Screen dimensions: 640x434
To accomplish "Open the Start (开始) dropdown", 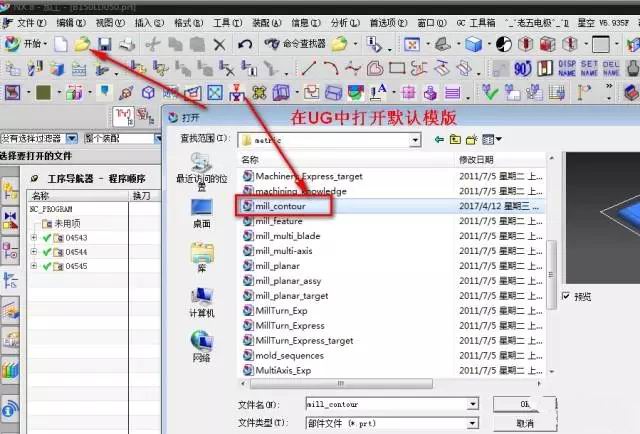I will click(26, 44).
